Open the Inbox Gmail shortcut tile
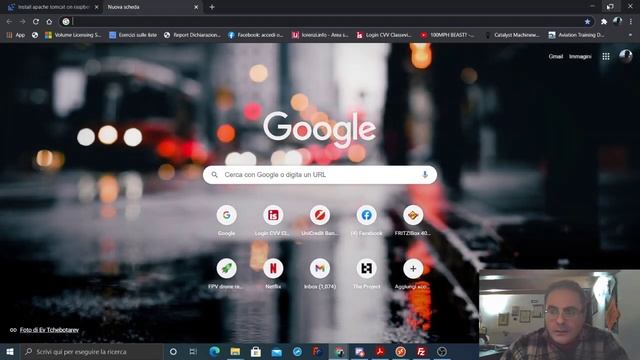 click(x=320, y=274)
